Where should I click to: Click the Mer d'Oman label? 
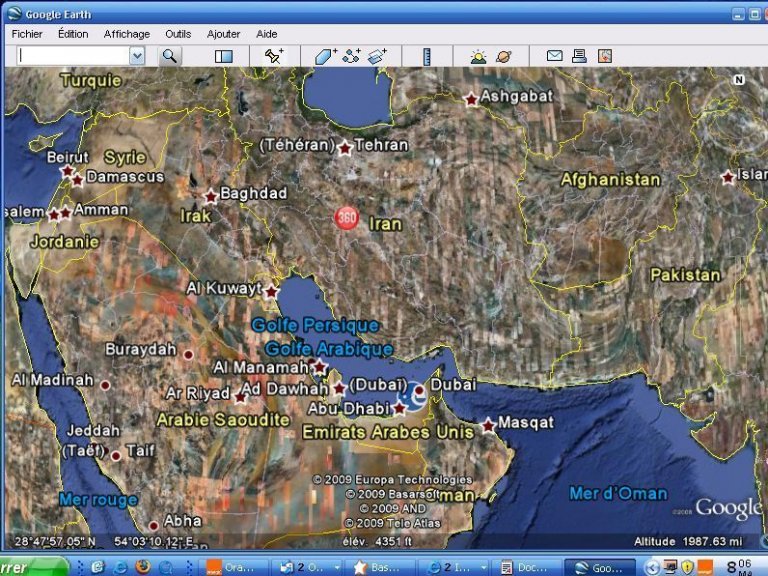coord(618,493)
